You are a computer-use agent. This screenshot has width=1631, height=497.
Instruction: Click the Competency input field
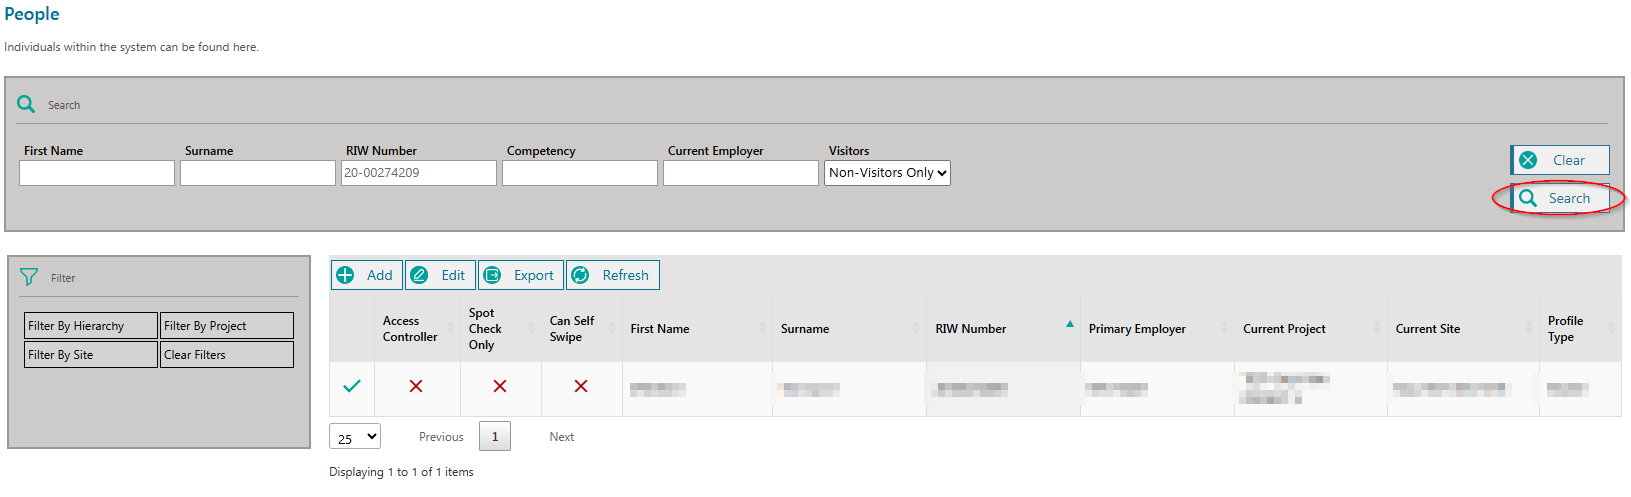pyautogui.click(x=580, y=173)
